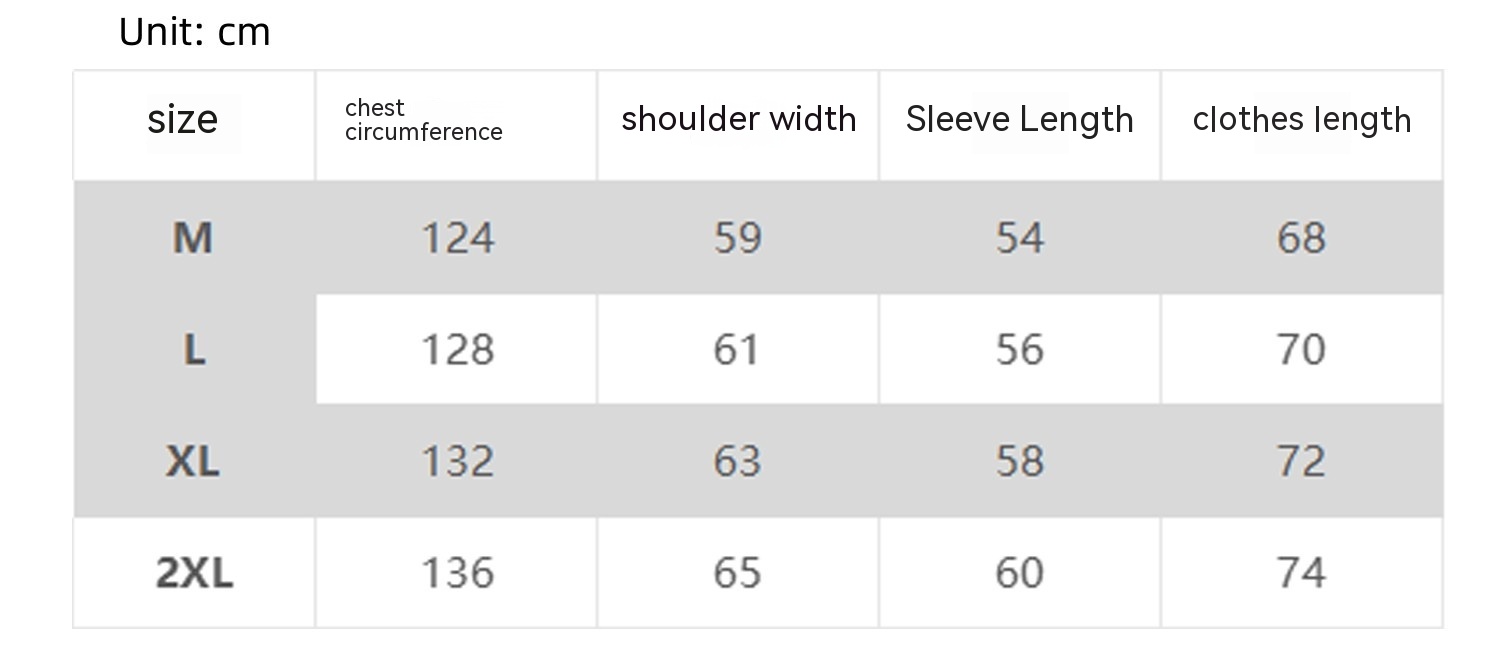Click shoulder width value 63 for XL

(x=738, y=461)
